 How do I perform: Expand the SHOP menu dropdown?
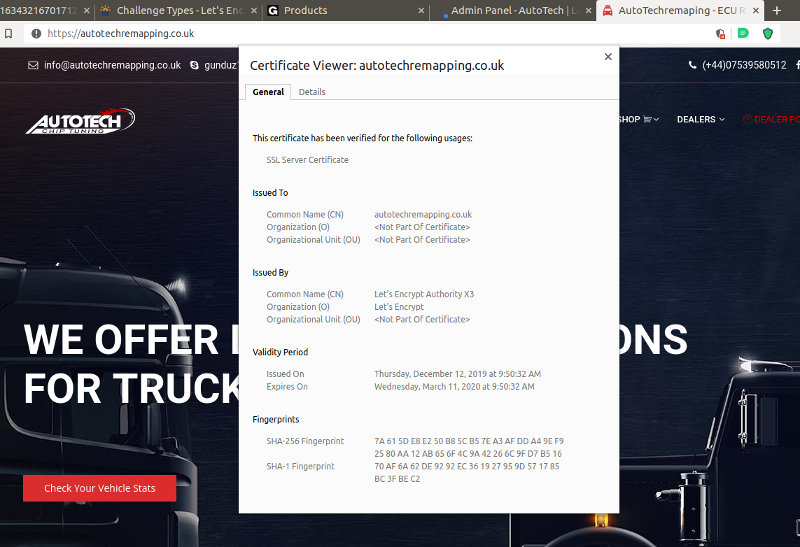[x=638, y=119]
